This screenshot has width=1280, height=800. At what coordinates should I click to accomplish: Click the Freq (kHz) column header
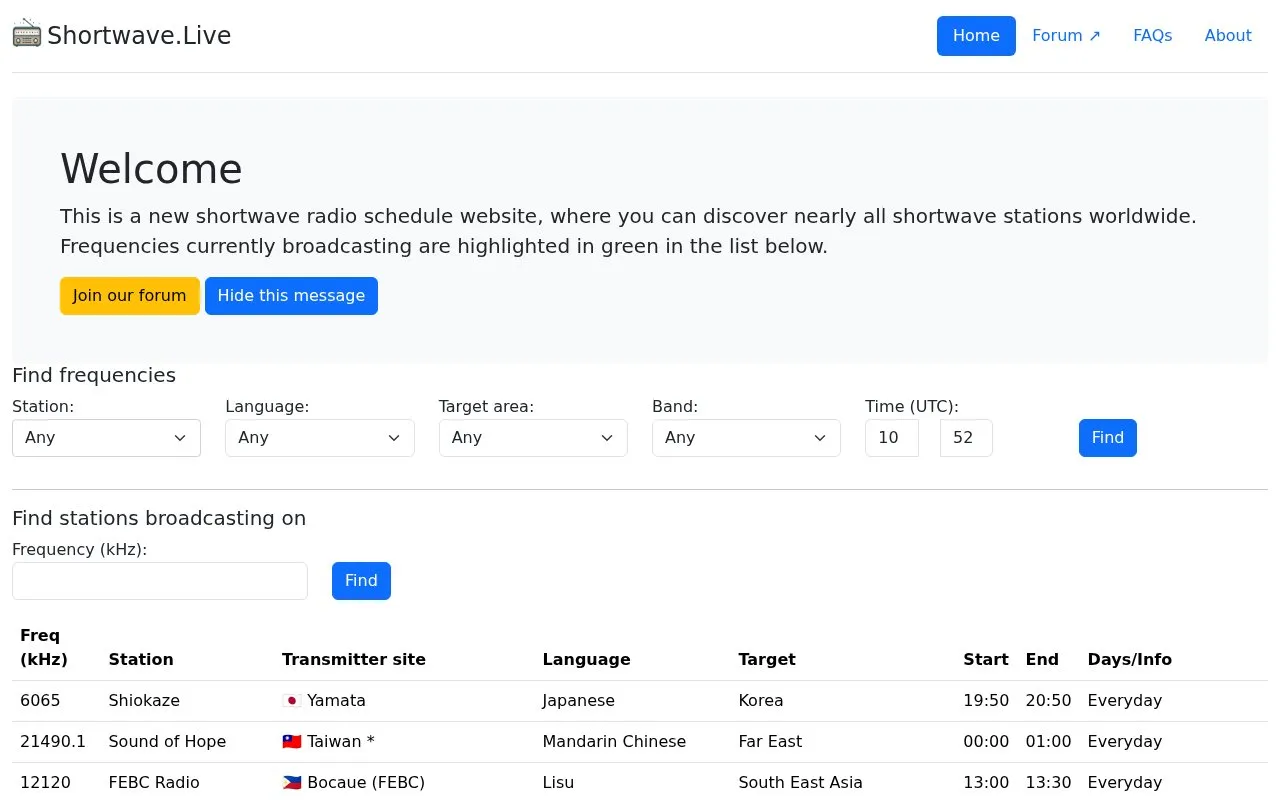pyautogui.click(x=44, y=647)
